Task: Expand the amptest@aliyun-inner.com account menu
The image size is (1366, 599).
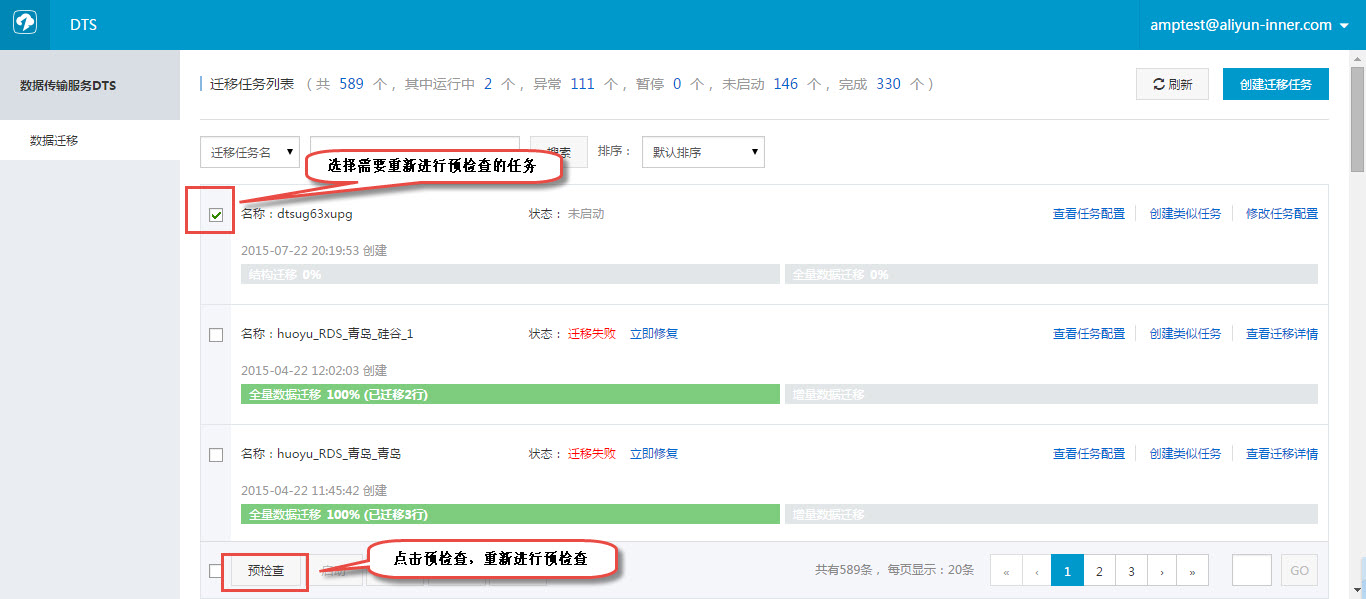Action: point(1252,25)
